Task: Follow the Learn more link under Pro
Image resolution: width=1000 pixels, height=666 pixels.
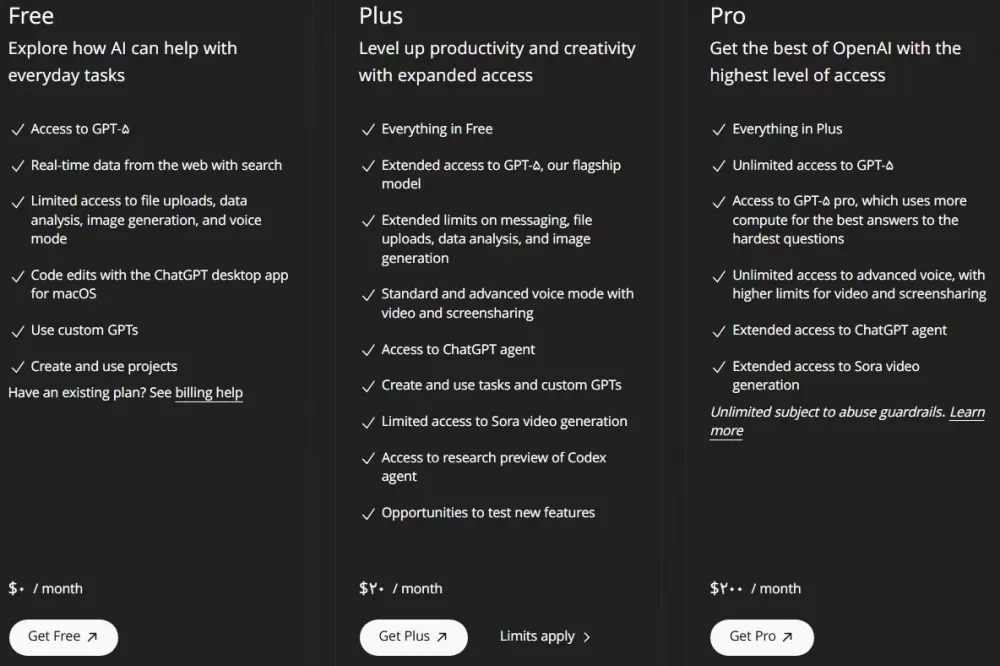Action: pyautogui.click(x=848, y=421)
